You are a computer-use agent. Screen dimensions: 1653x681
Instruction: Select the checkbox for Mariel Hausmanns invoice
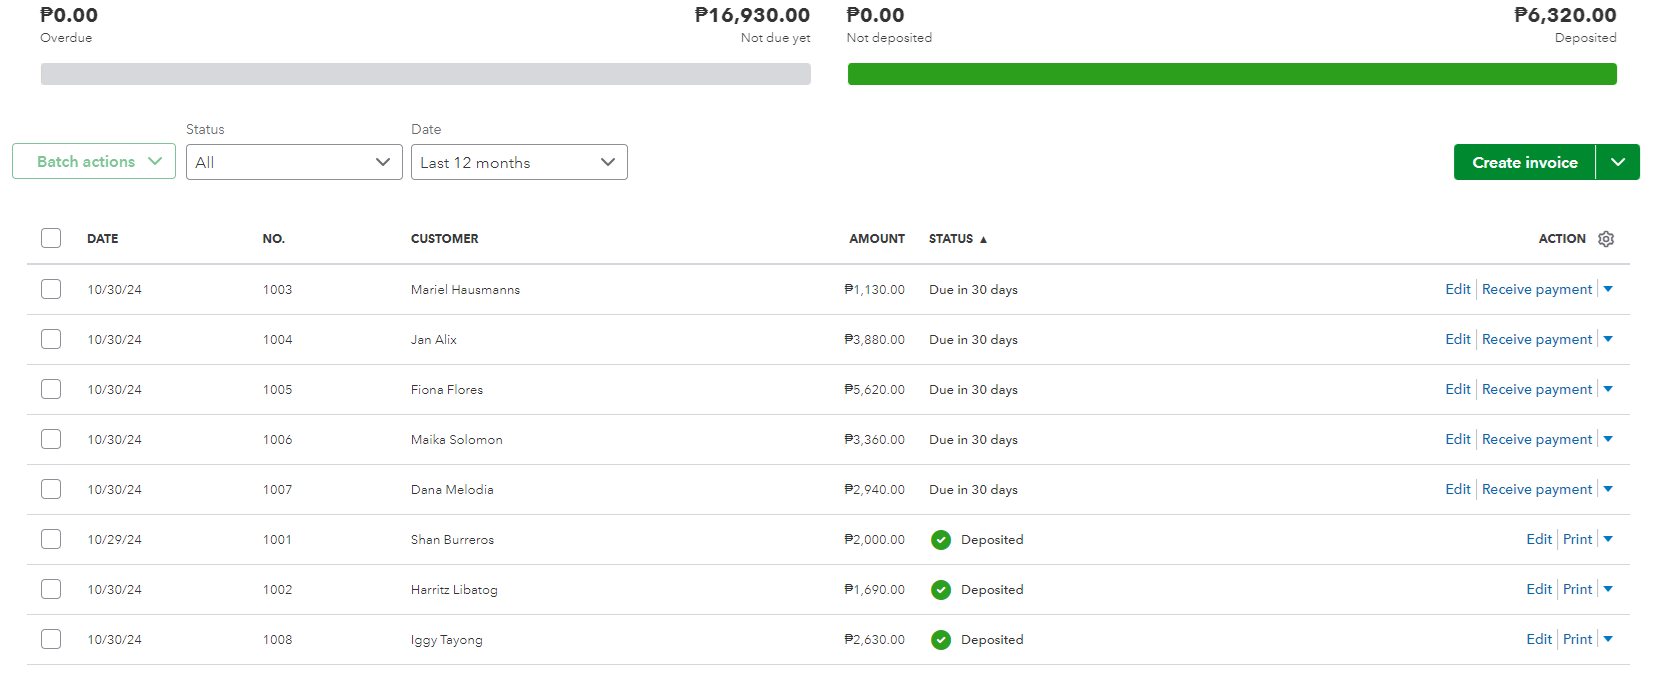click(51, 289)
